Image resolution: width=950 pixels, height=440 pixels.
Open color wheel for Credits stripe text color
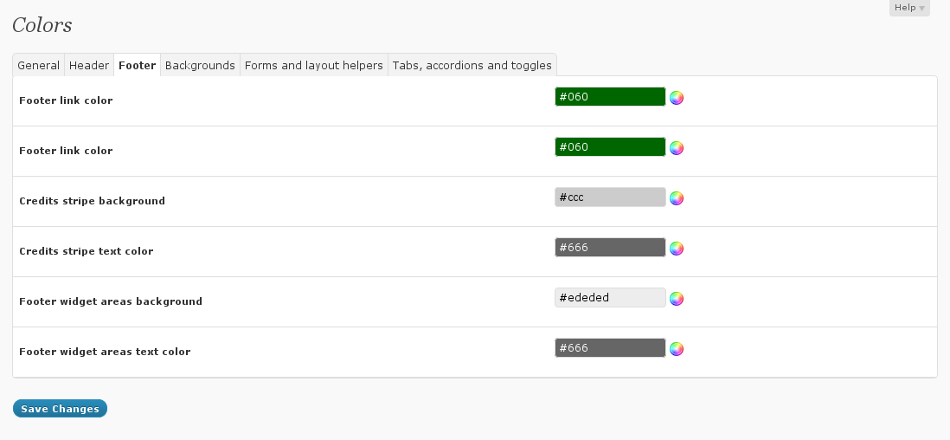coord(677,248)
